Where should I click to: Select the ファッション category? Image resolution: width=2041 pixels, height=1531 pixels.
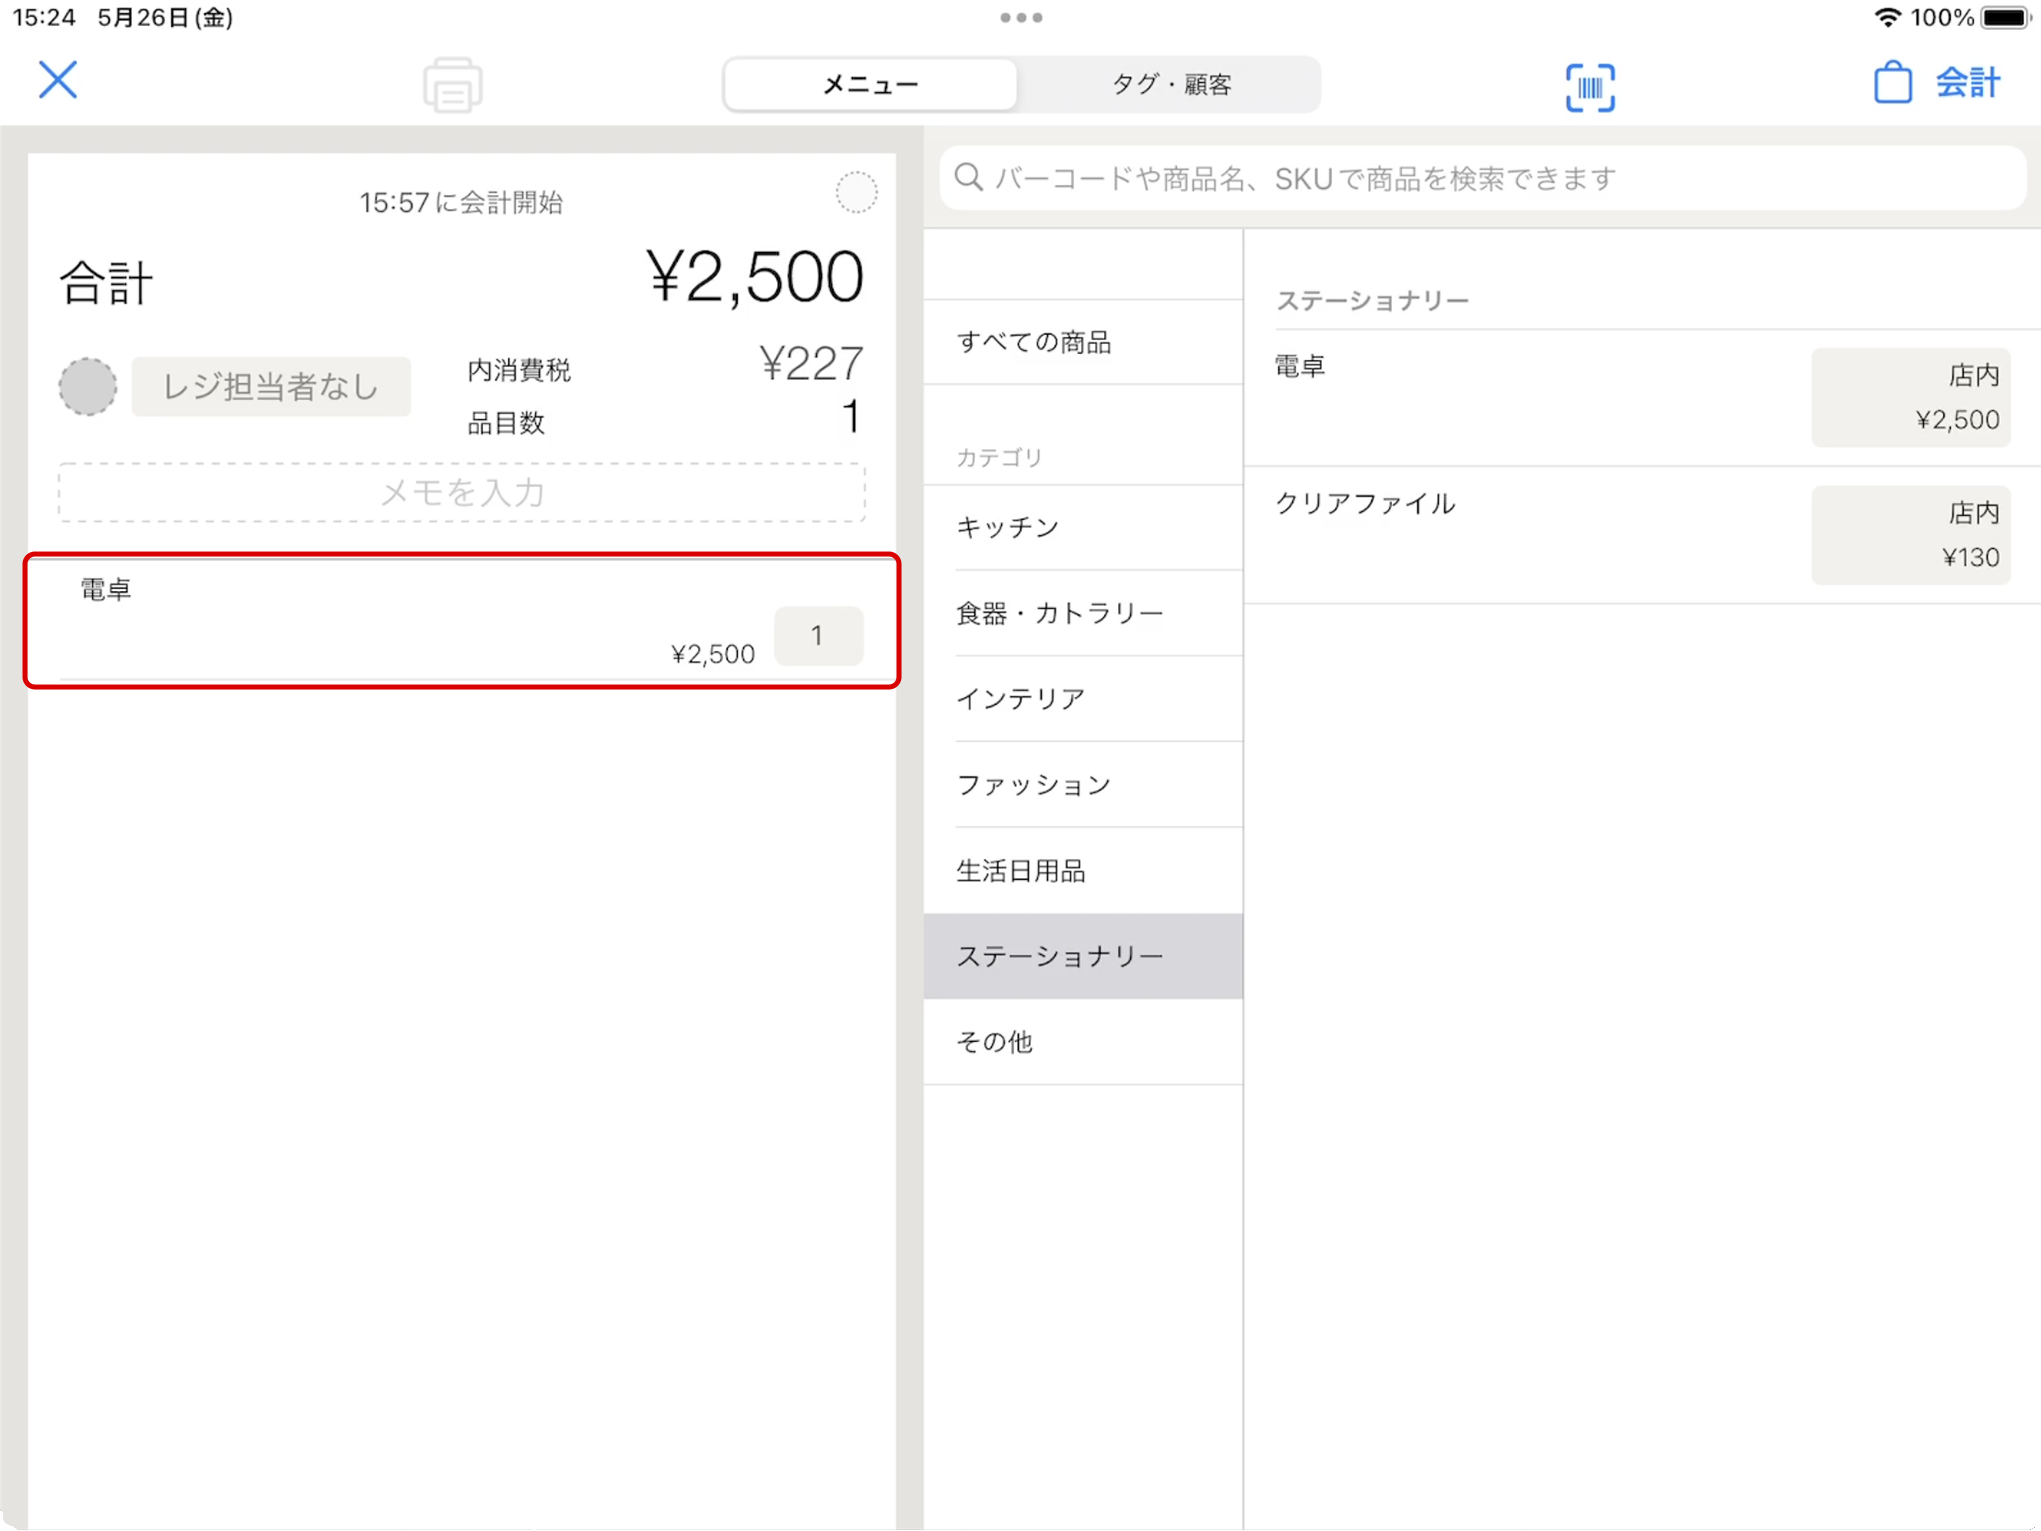click(1083, 785)
